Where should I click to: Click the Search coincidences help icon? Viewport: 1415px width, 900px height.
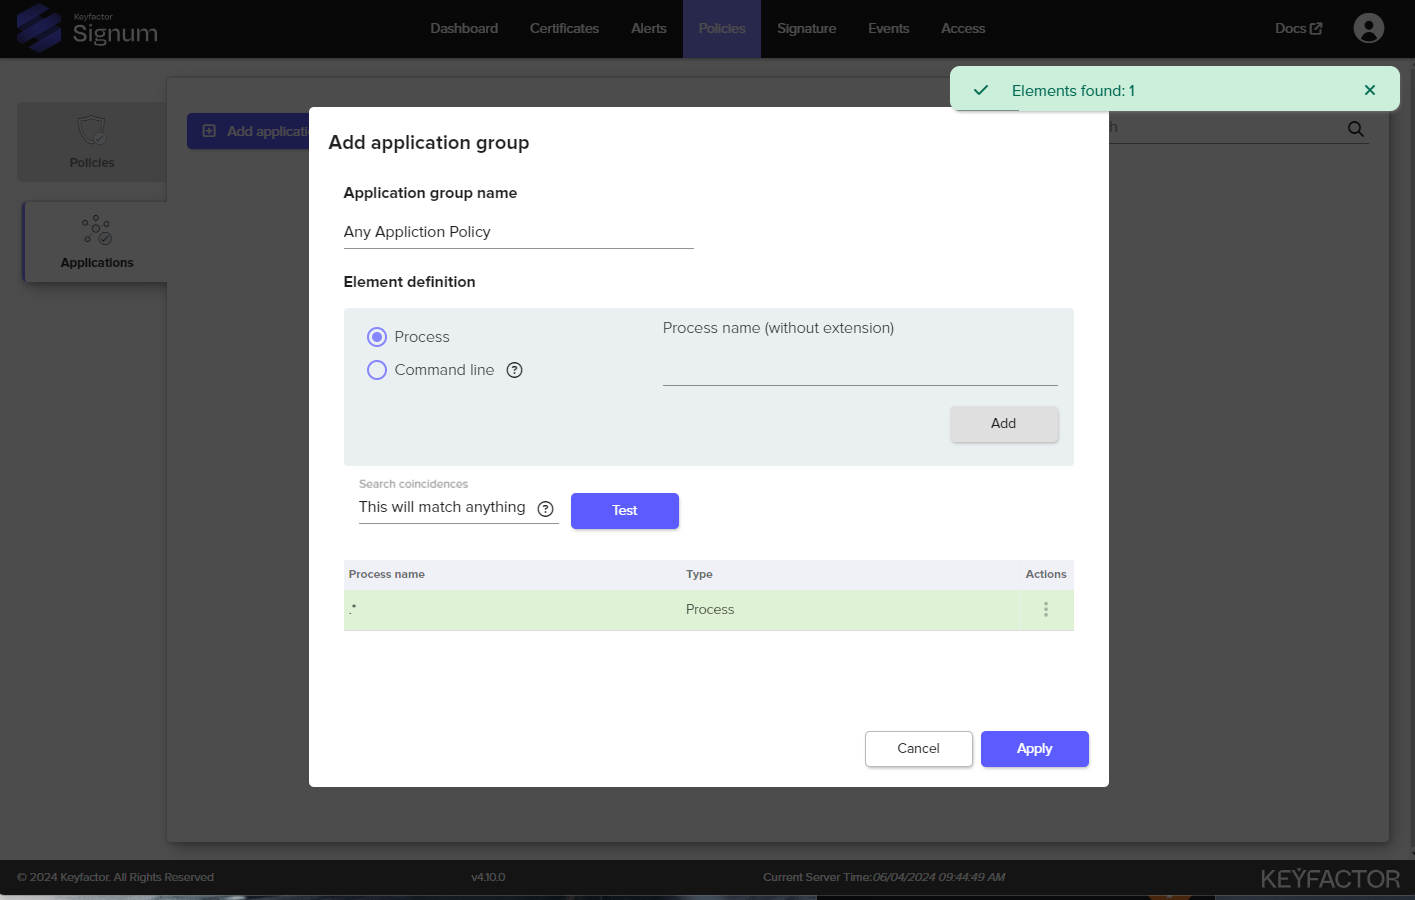coord(545,509)
